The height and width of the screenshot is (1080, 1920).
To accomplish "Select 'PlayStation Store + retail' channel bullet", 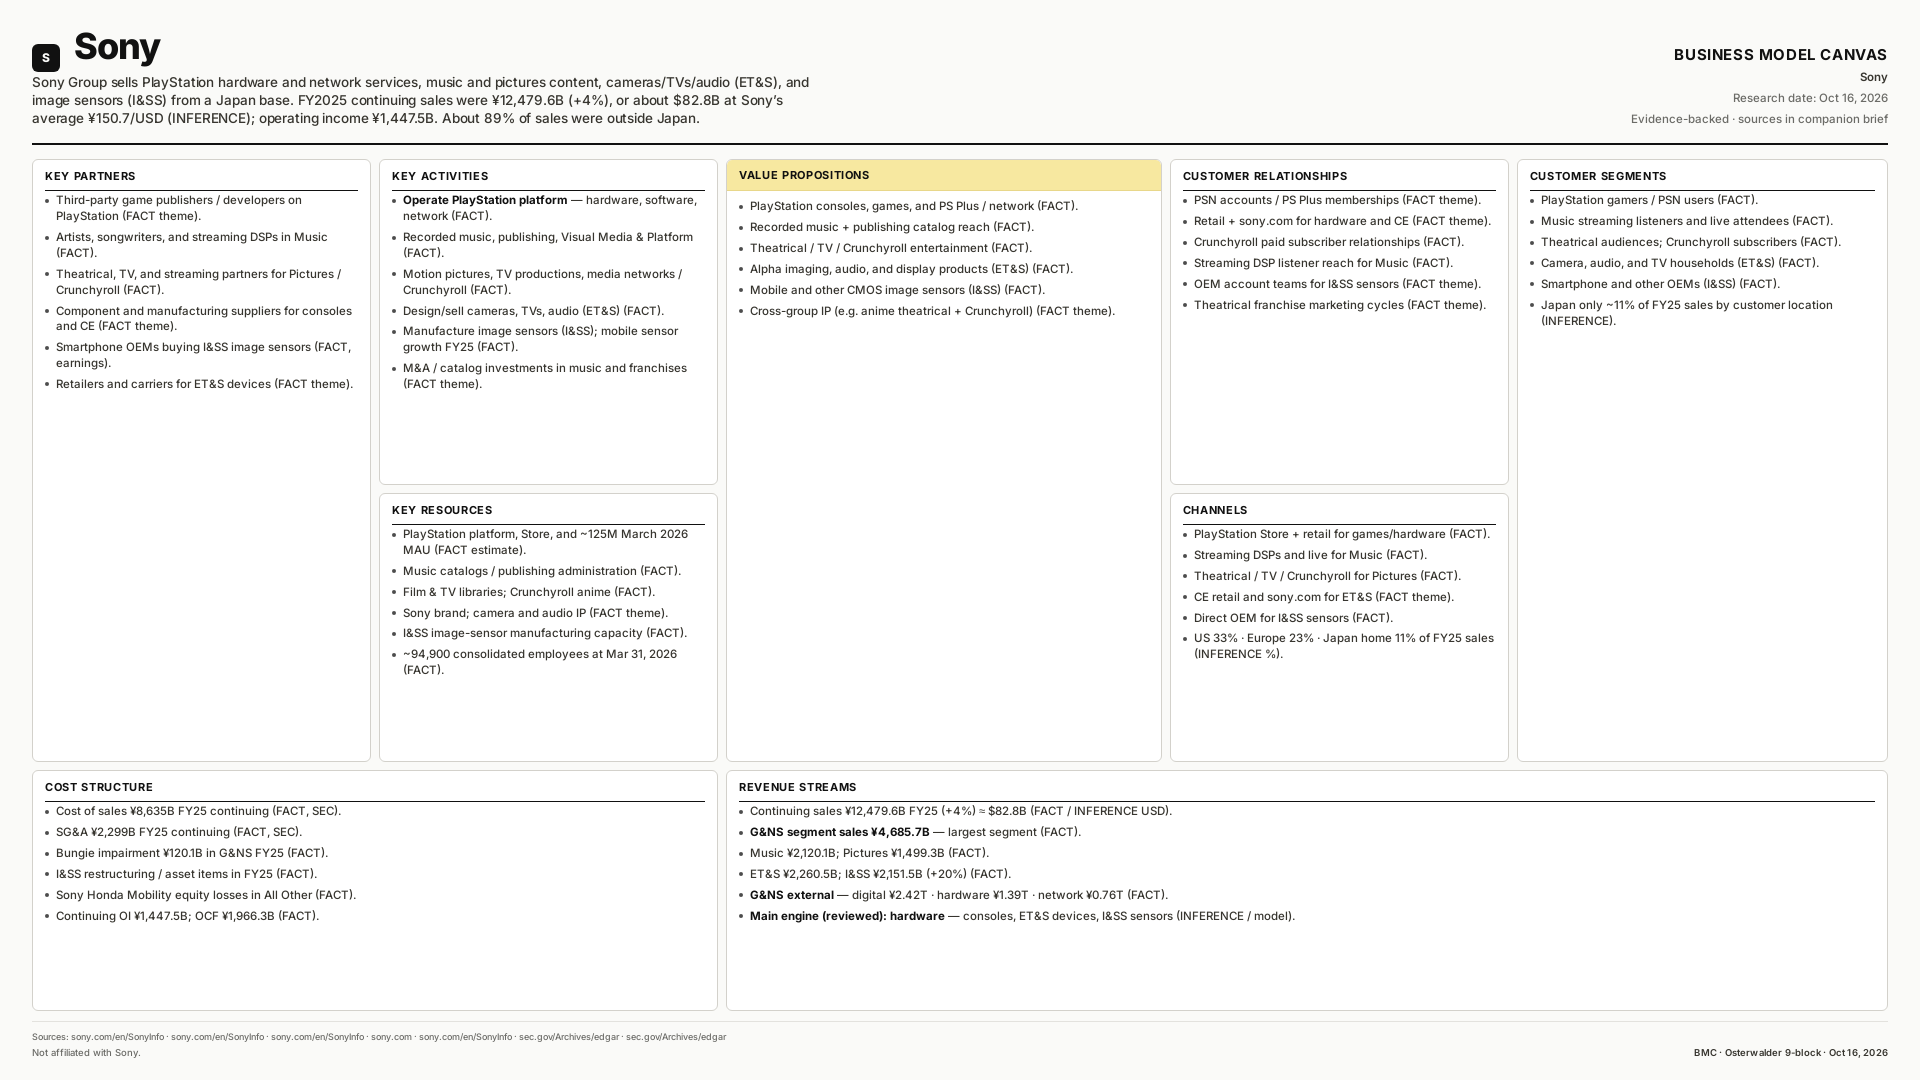I will coord(1342,534).
